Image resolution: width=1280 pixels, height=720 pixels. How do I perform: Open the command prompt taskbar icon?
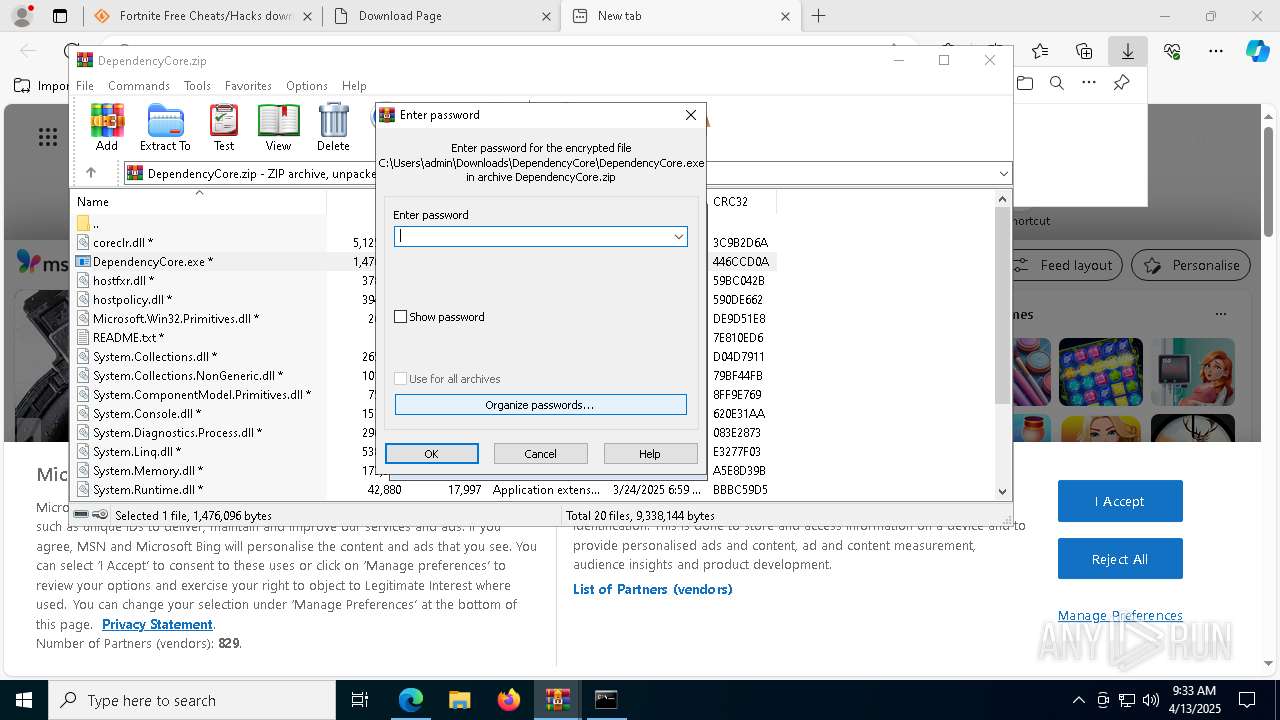pyautogui.click(x=606, y=700)
